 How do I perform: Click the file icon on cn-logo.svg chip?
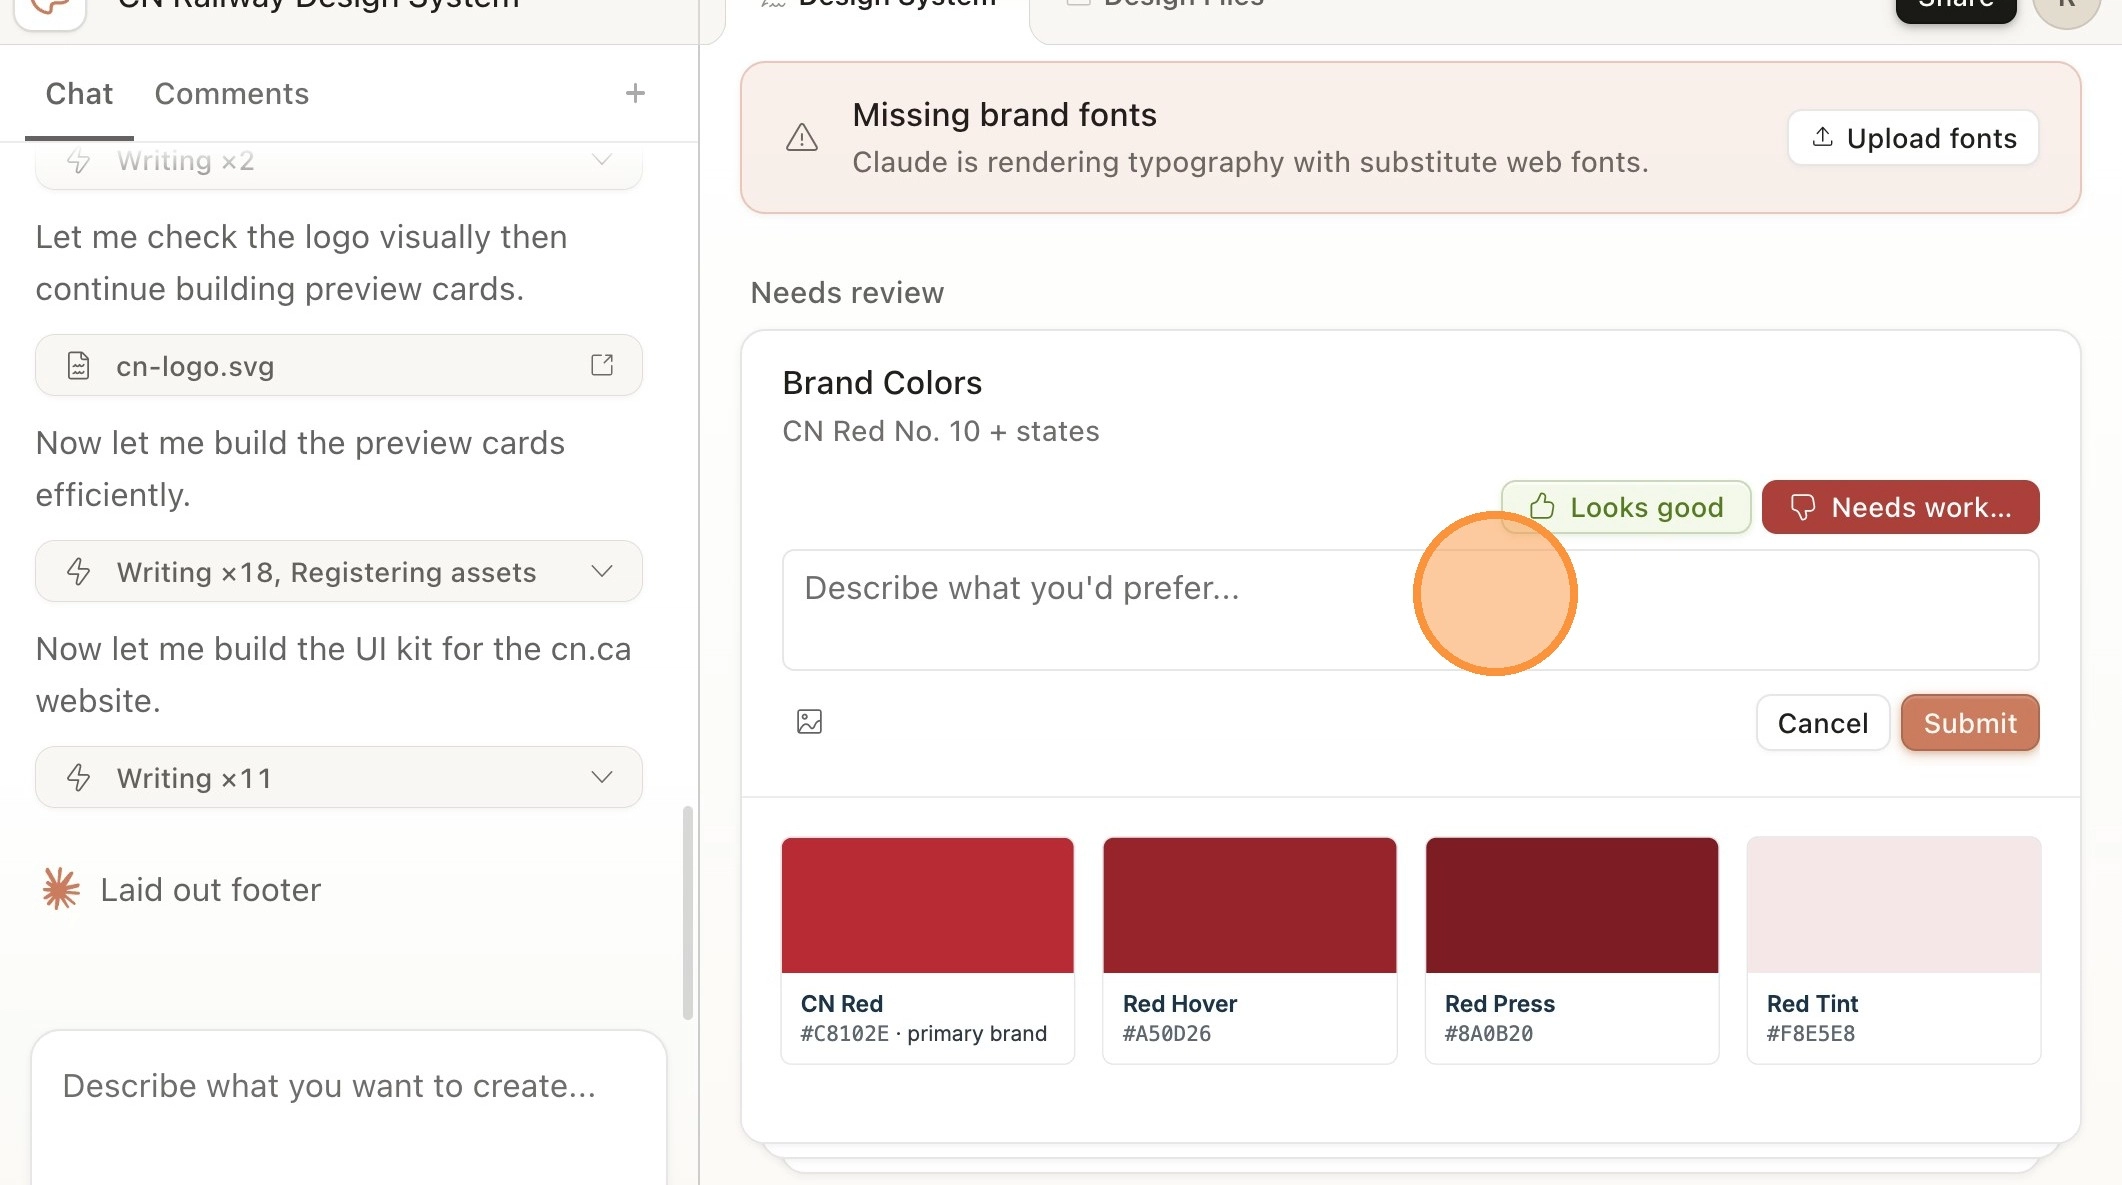(78, 366)
